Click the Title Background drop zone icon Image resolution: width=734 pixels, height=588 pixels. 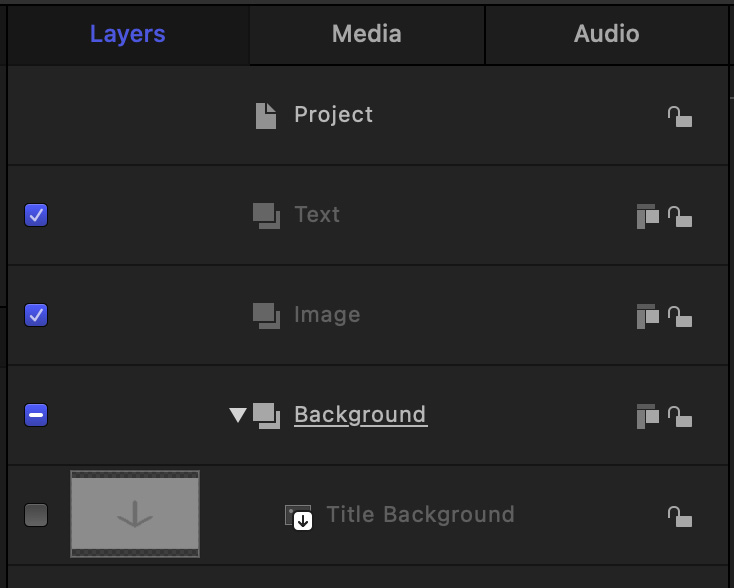[298, 516]
